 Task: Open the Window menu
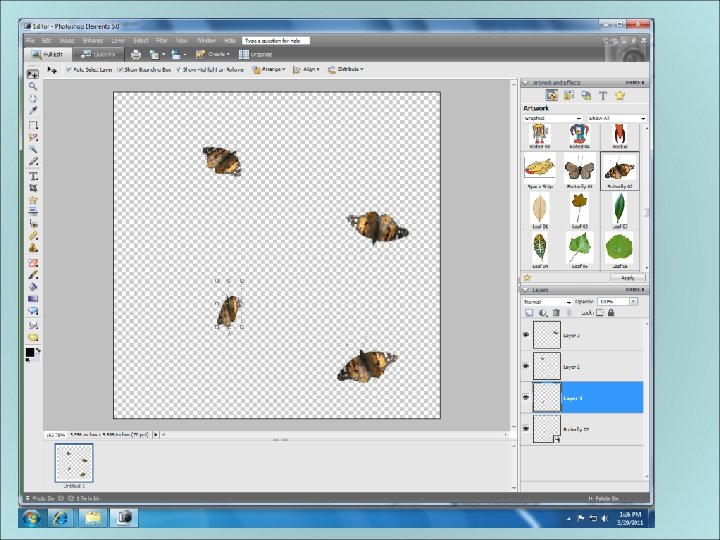206,41
